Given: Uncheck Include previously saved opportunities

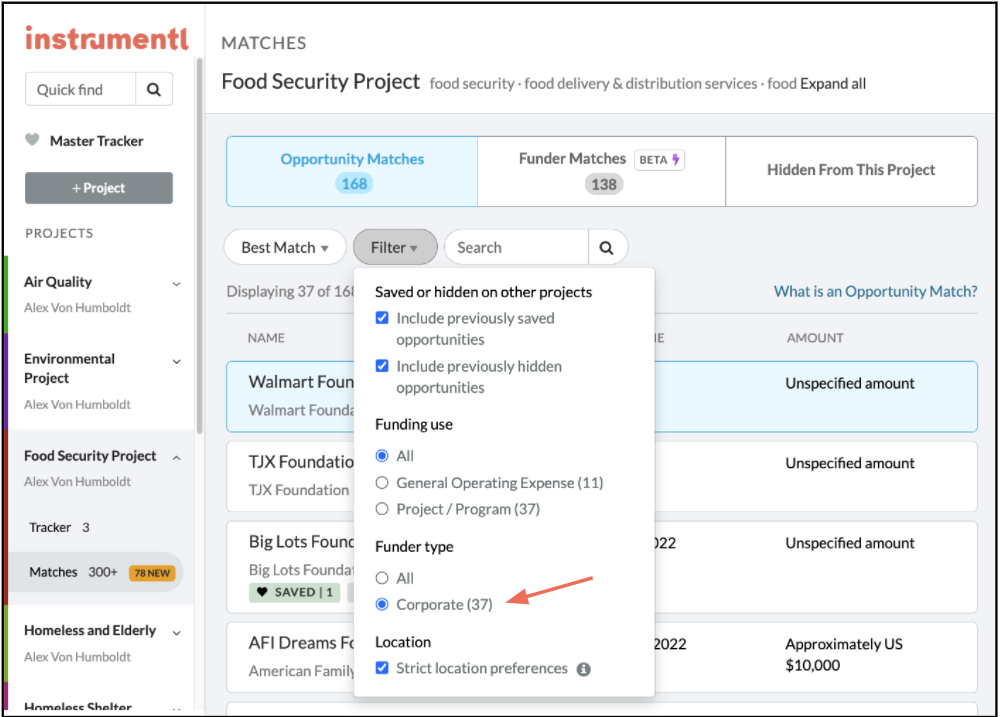Looking at the screenshot, I should pos(382,318).
